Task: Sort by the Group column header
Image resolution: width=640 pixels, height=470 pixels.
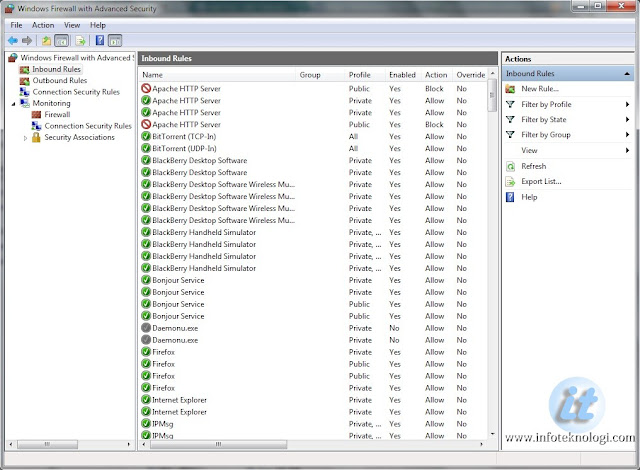Action: (320, 75)
